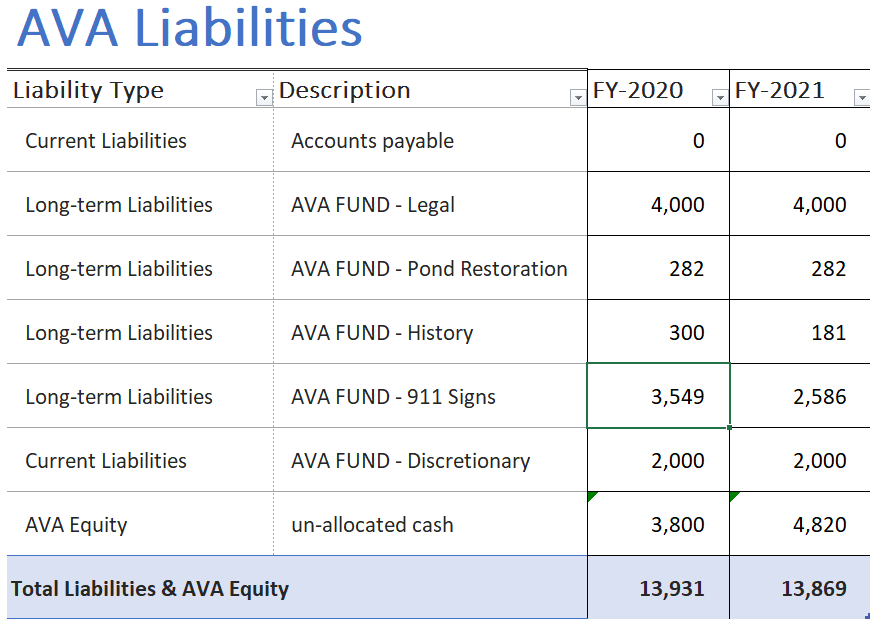Viewport: 870px width, 619px height.
Task: Select the FY-2021 911 Signs value 2,586
Action: click(x=801, y=397)
